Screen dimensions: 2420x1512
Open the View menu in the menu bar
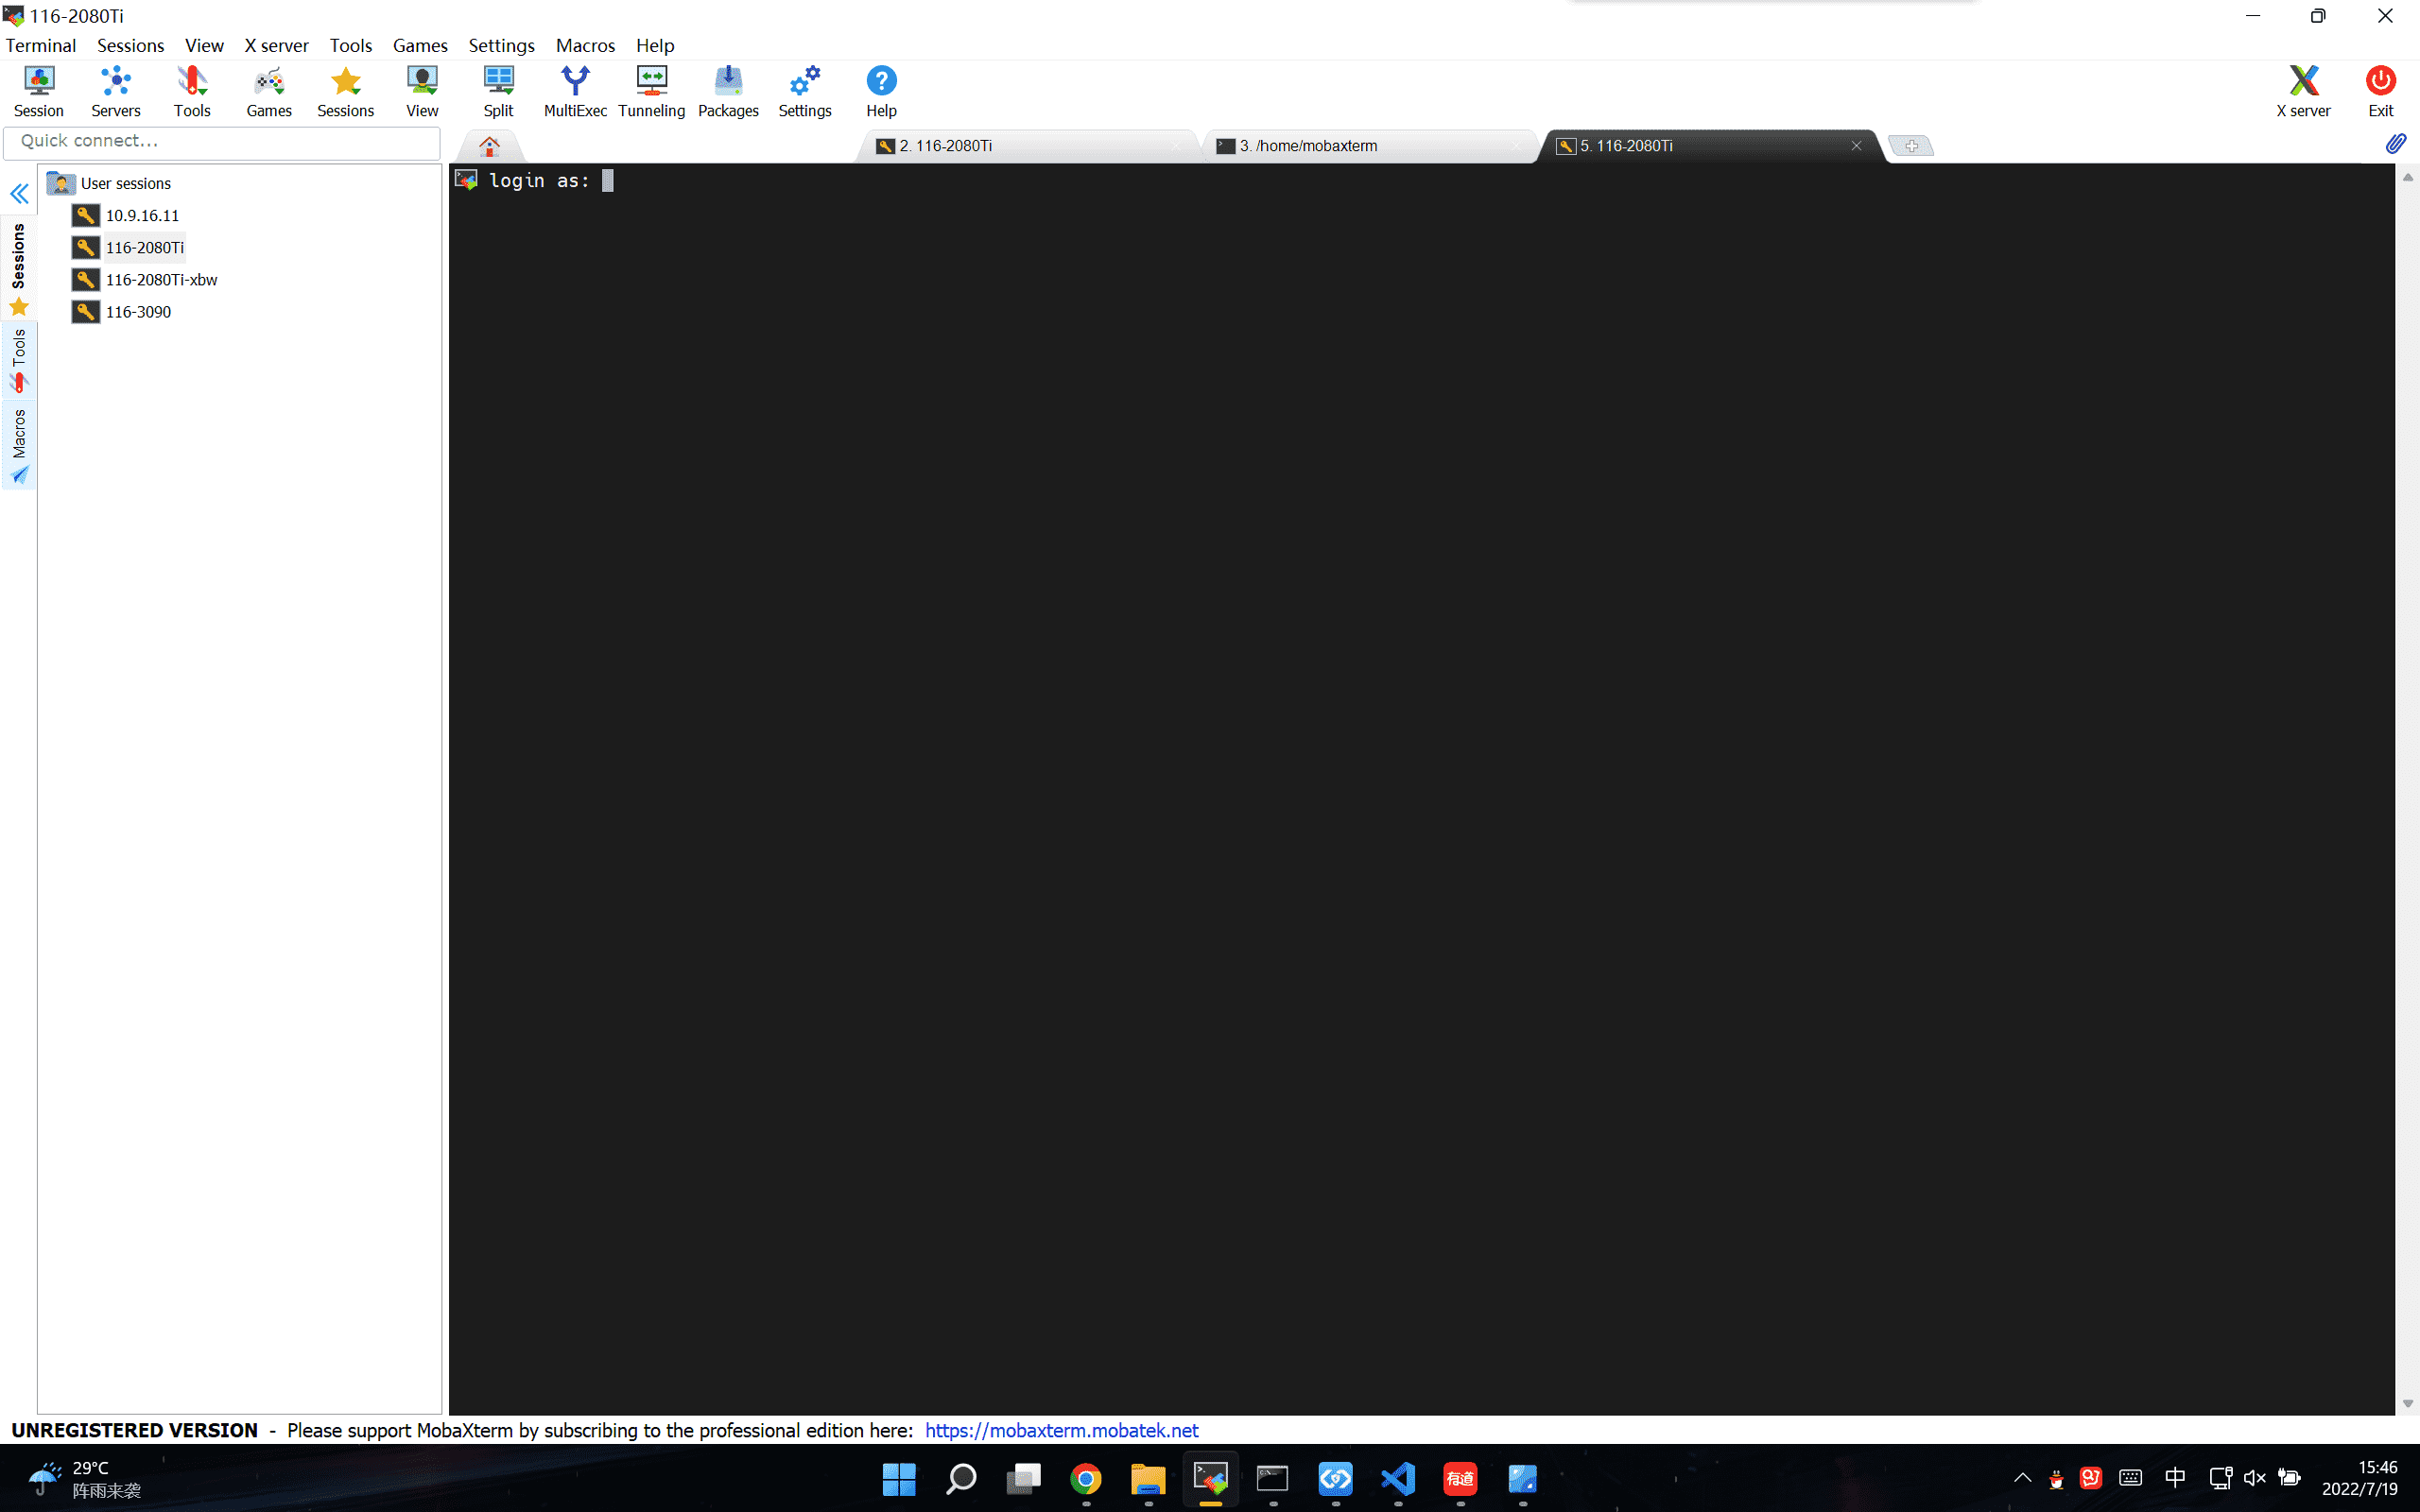(x=204, y=45)
